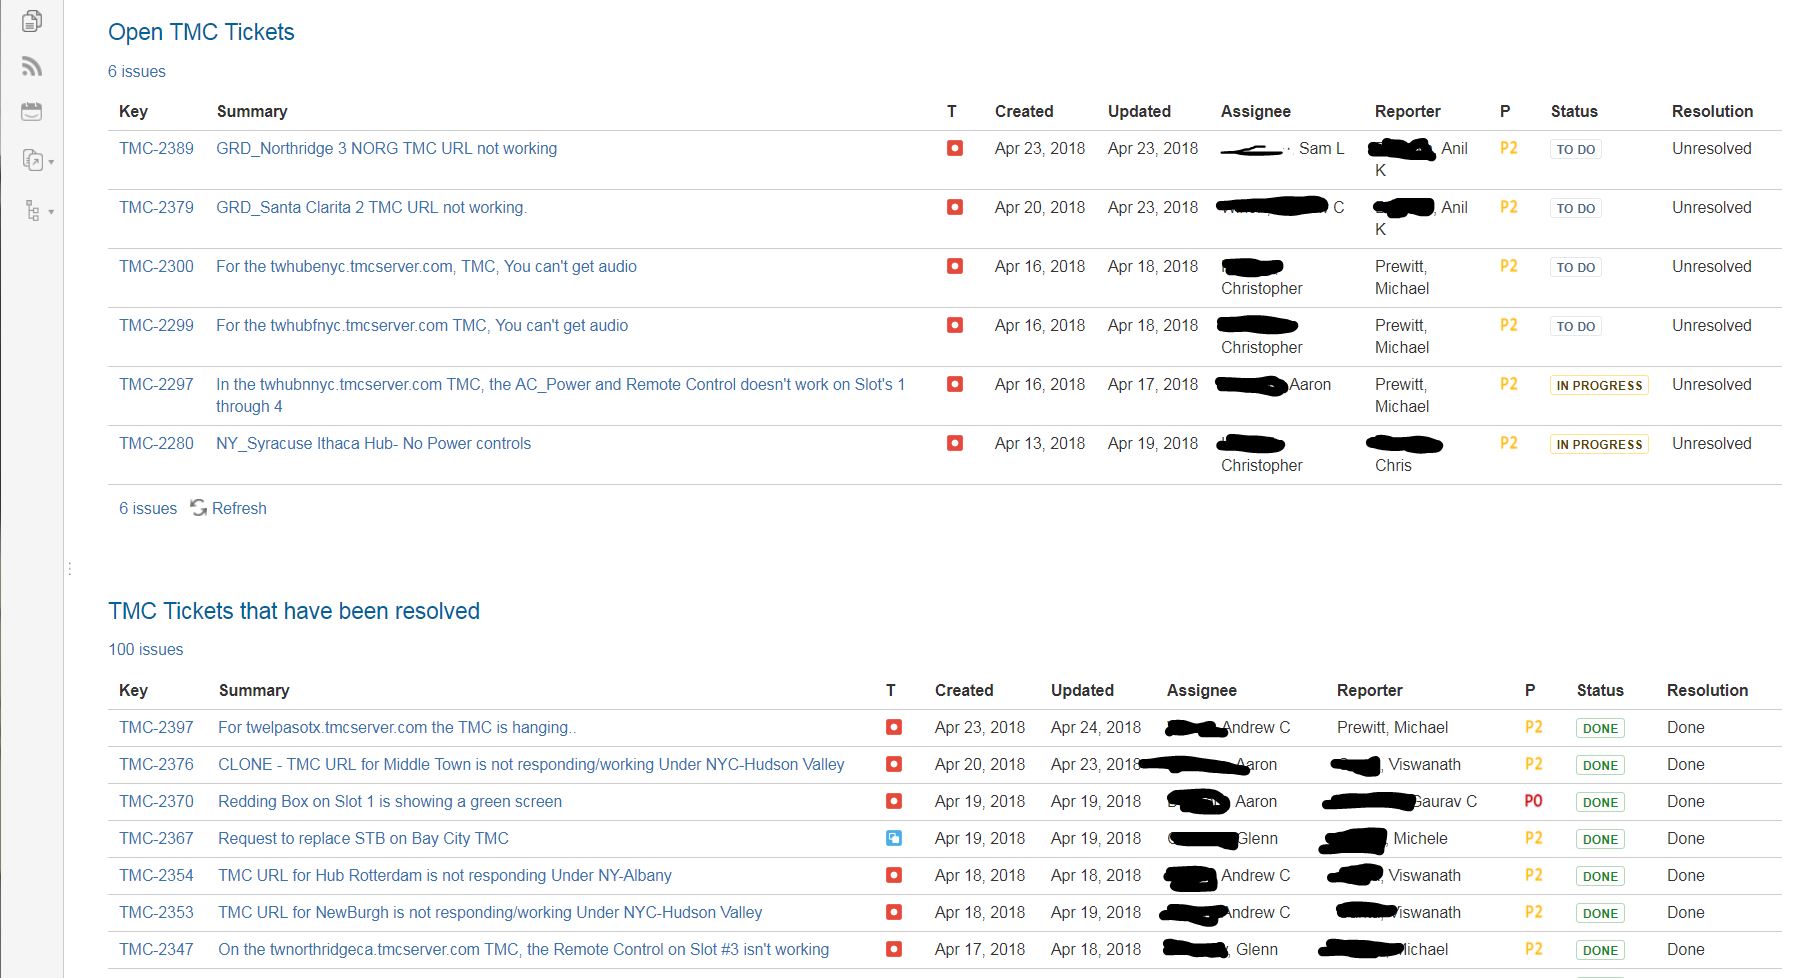Click the export pages icon in the sidebar
Image resolution: width=1794 pixels, height=978 pixels.
click(31, 160)
